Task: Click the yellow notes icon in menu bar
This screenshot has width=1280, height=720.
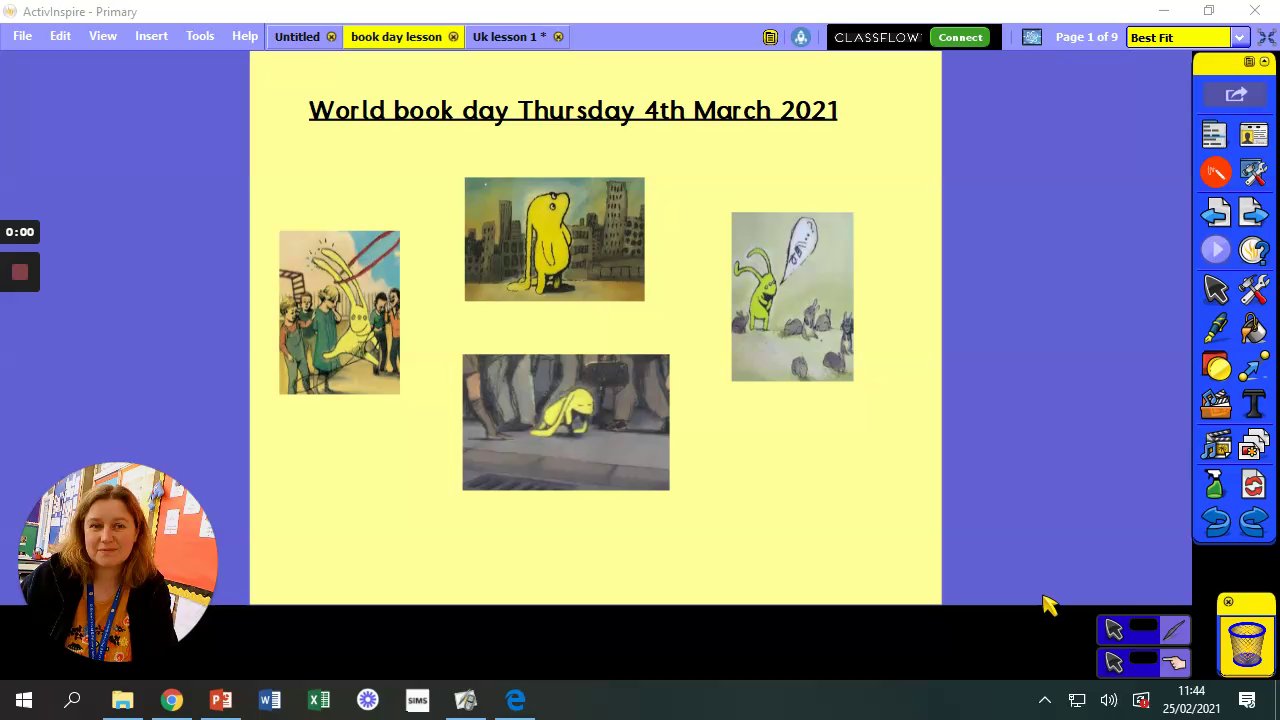Action: (770, 37)
